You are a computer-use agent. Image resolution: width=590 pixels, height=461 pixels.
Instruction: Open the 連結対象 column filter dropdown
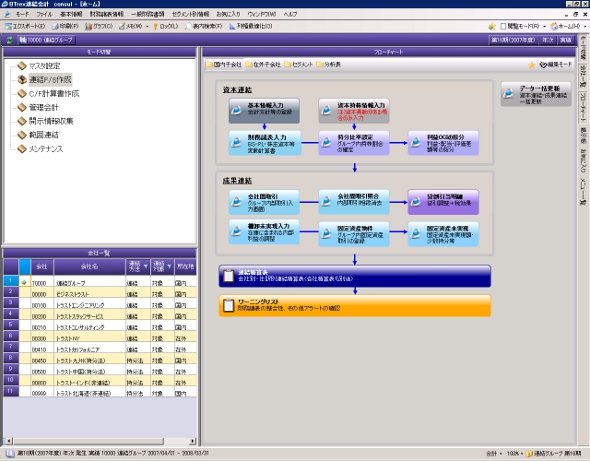pyautogui.click(x=169, y=266)
